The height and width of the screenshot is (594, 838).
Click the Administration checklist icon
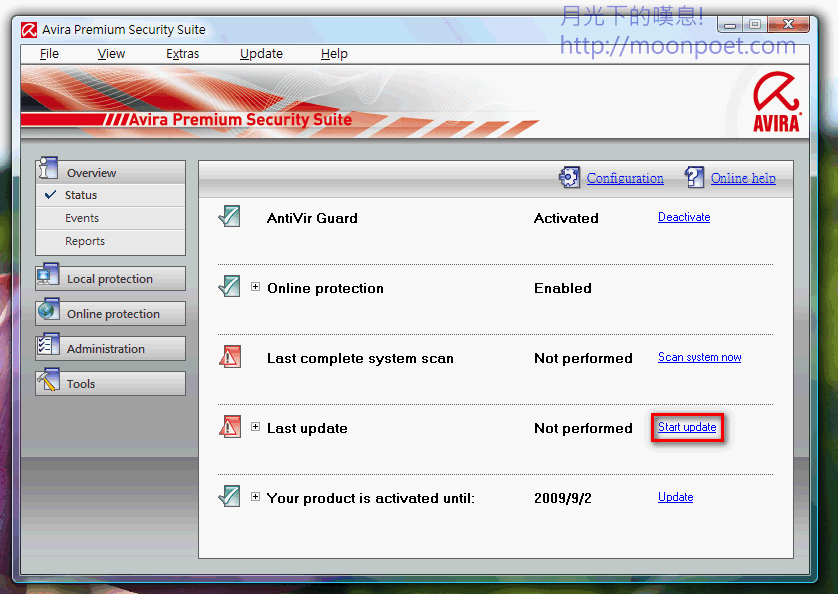48,347
